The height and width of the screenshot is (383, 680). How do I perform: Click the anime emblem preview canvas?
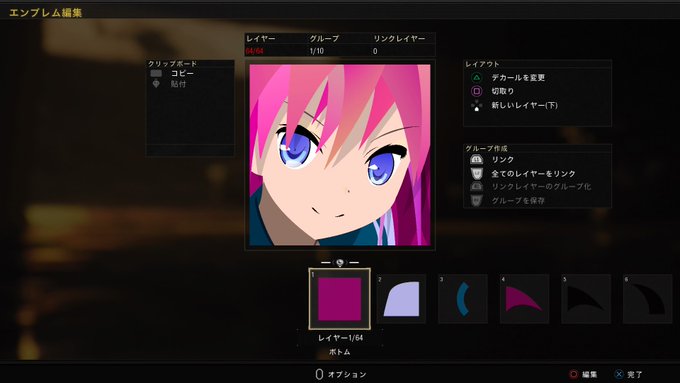340,155
